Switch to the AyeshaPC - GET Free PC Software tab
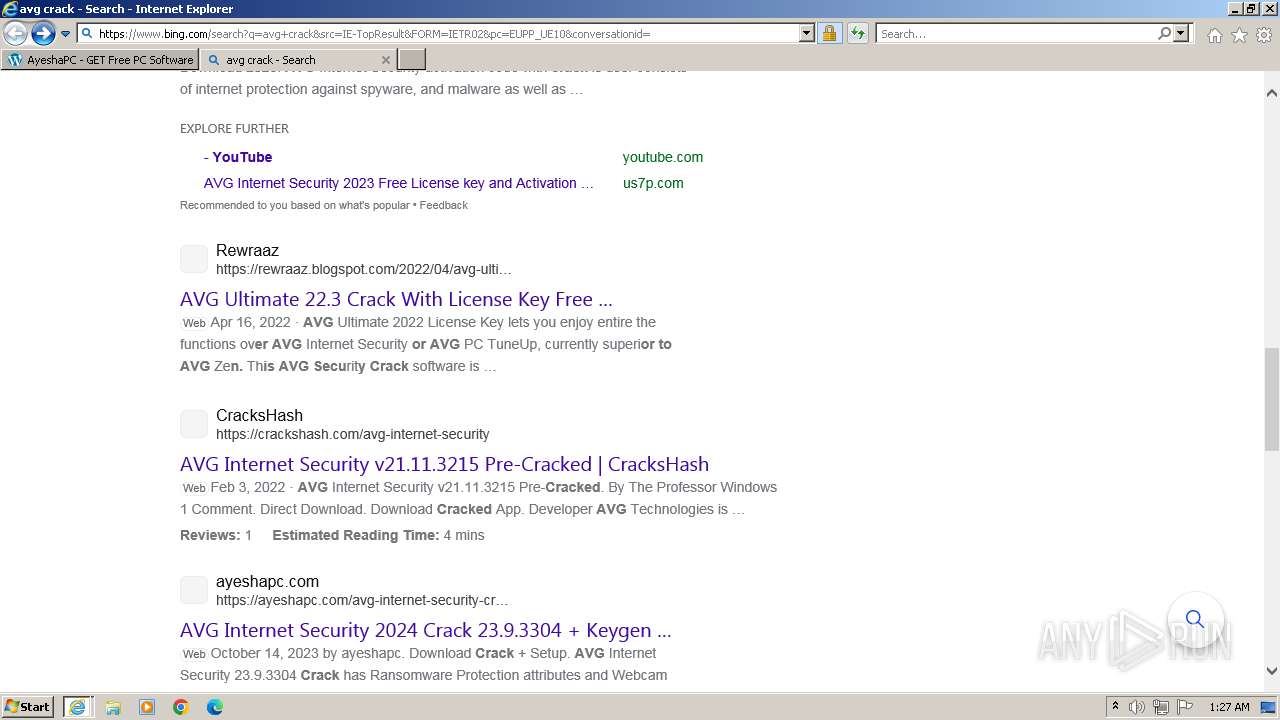Viewport: 1280px width, 720px height. pos(100,60)
